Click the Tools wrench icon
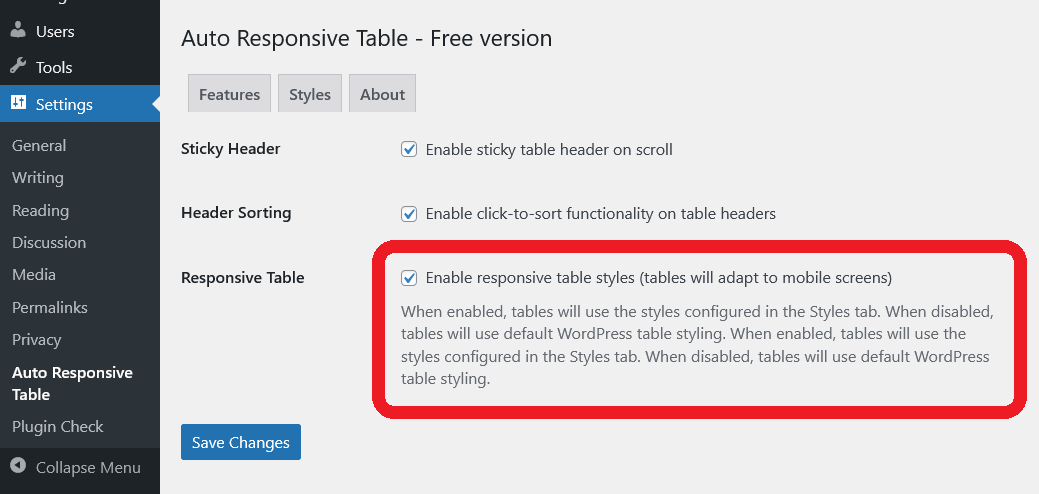 click(18, 67)
